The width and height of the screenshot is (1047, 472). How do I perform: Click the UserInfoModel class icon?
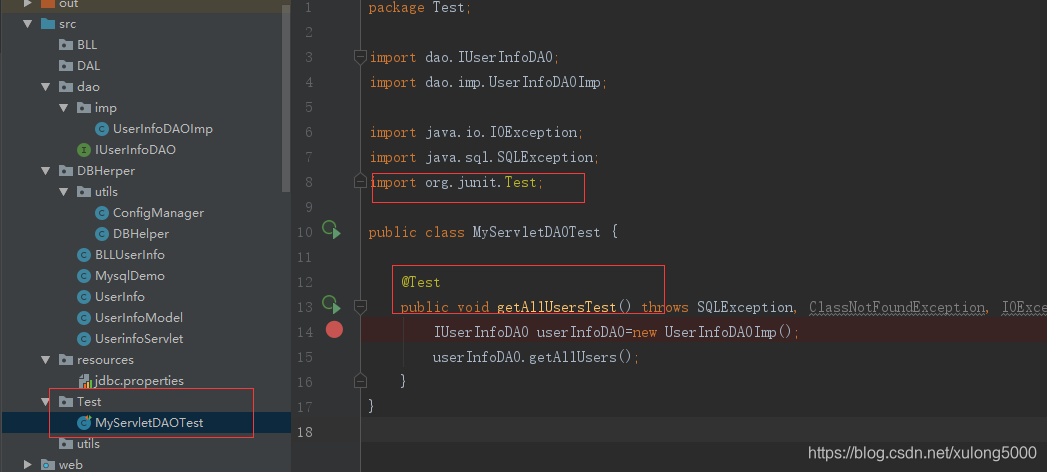point(84,318)
